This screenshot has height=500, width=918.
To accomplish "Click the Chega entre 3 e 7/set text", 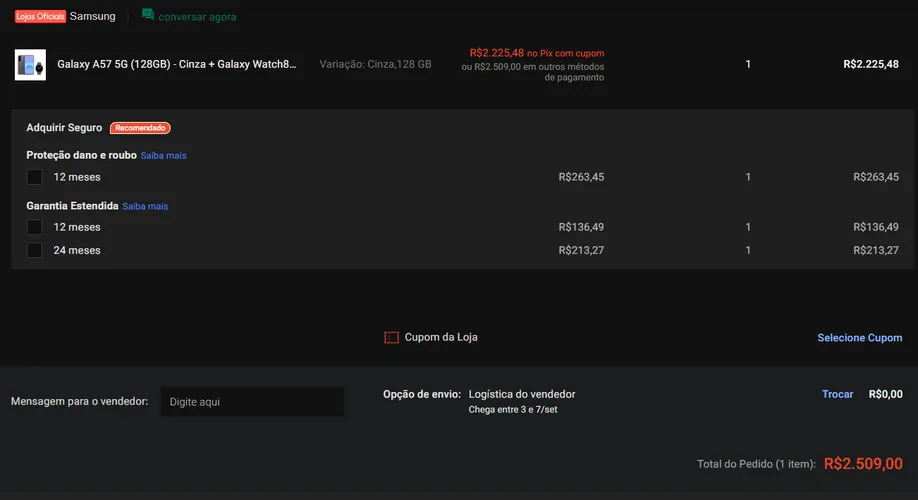I will [513, 410].
